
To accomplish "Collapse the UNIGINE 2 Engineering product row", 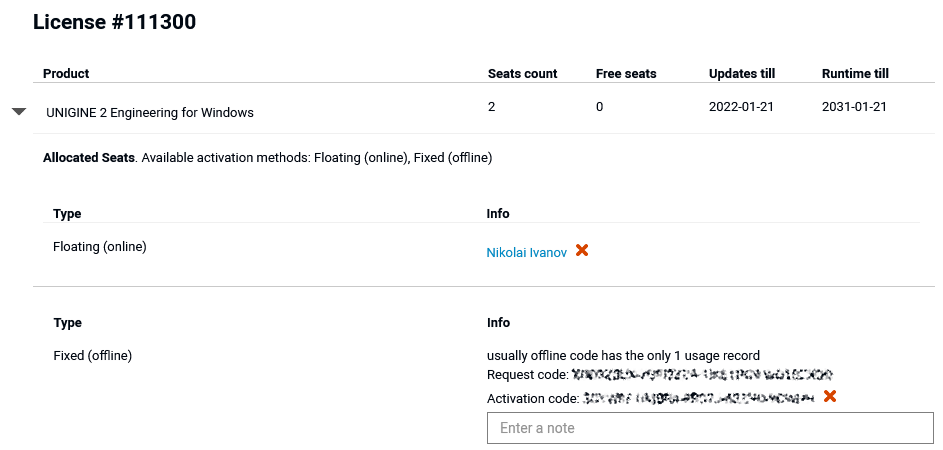I will pos(19,112).
